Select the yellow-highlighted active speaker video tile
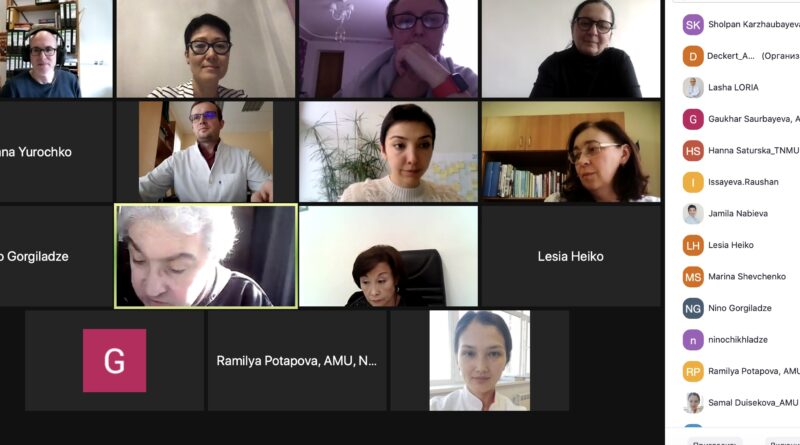The width and height of the screenshot is (800, 445). click(x=206, y=256)
